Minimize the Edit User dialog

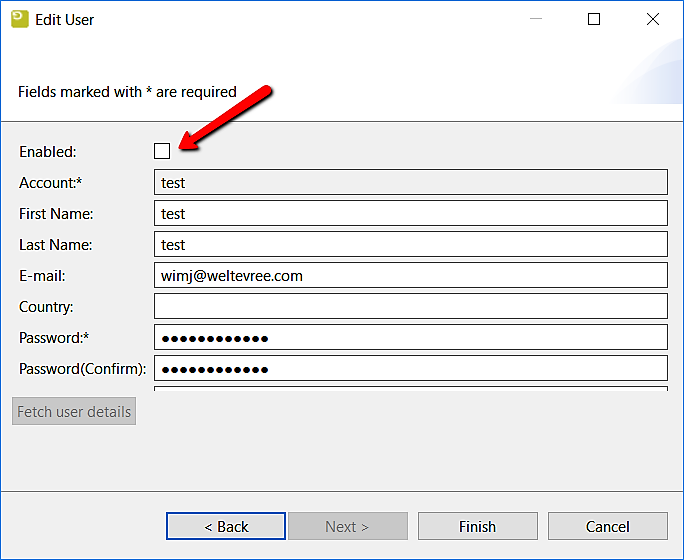coord(535,19)
